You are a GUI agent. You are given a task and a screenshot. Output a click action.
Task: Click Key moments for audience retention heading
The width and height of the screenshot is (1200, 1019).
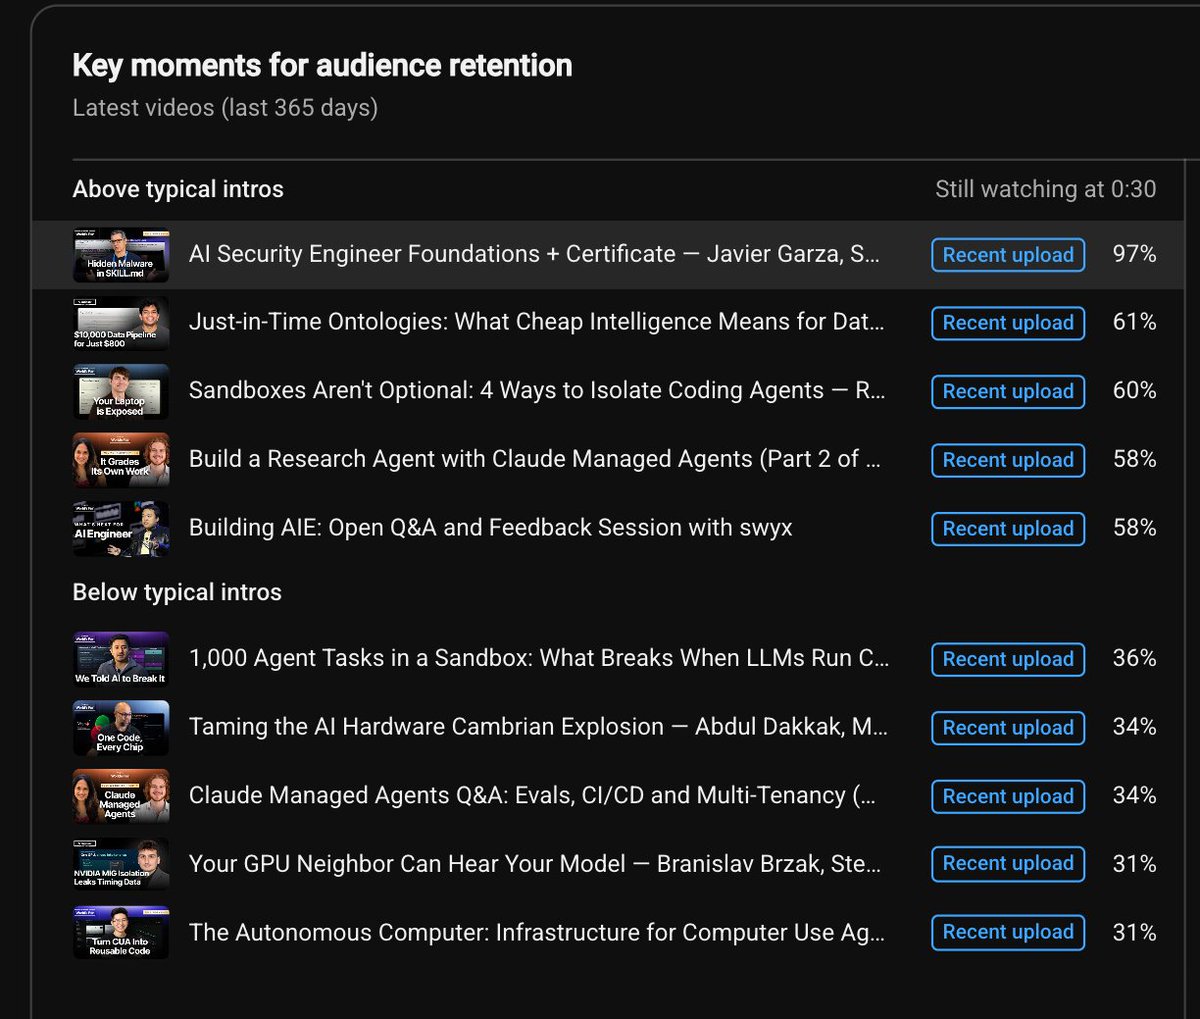tap(322, 66)
